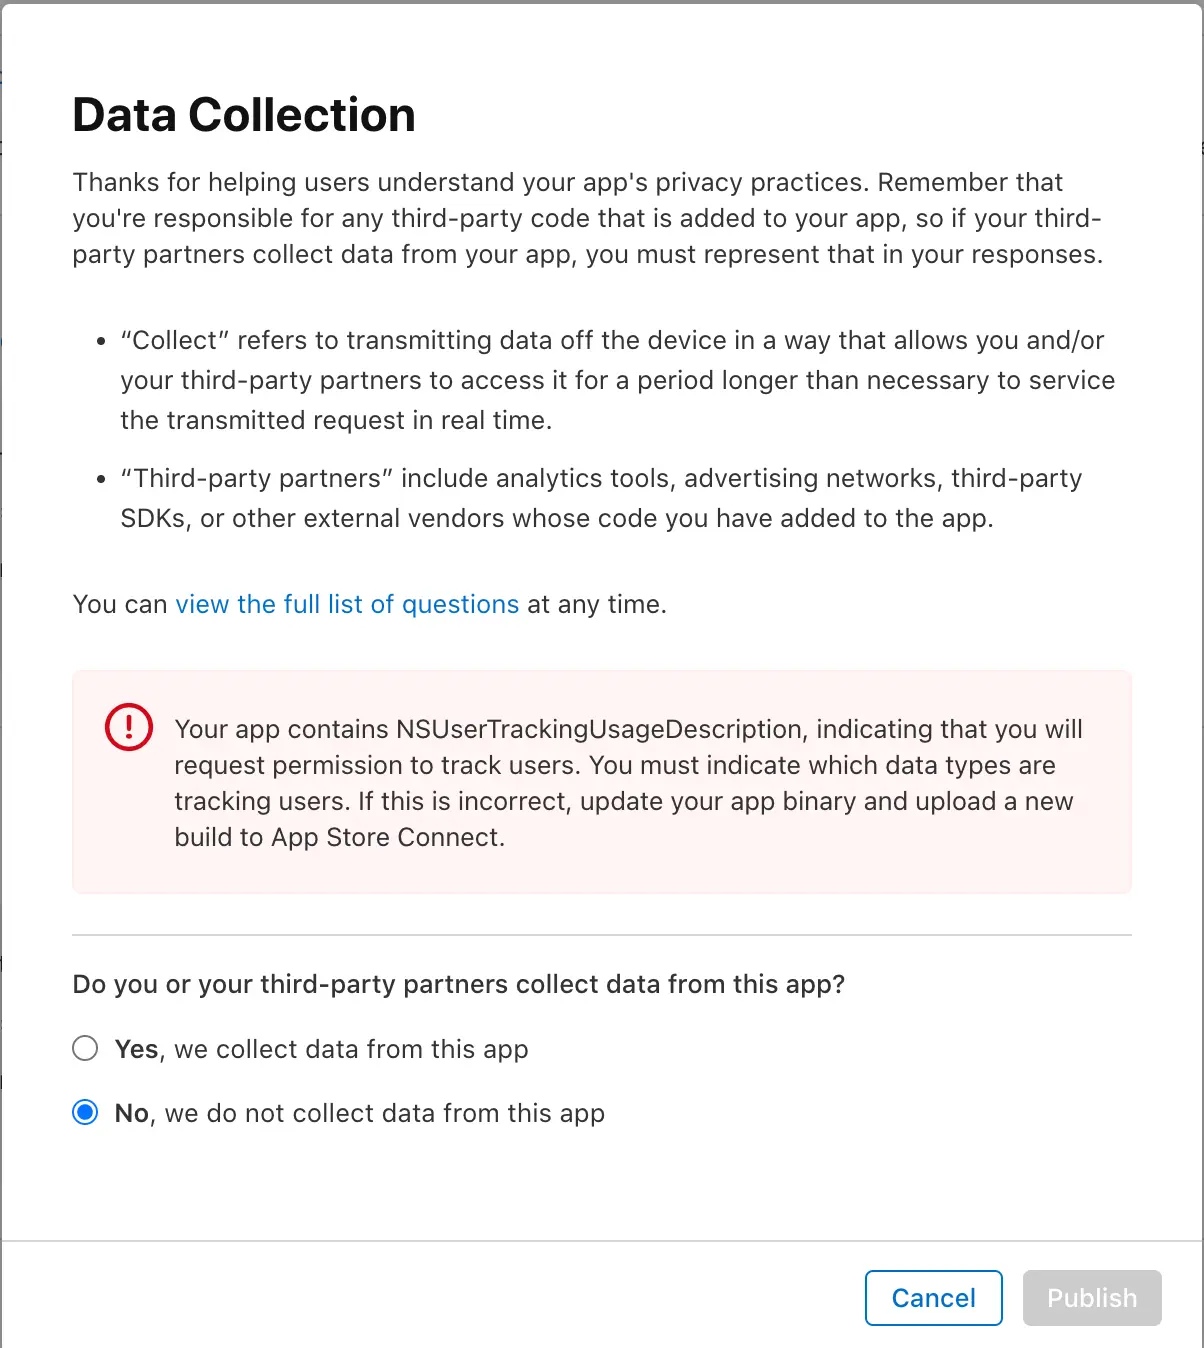Click the grayed-out Publish button
This screenshot has height=1348, width=1204.
click(x=1091, y=1297)
